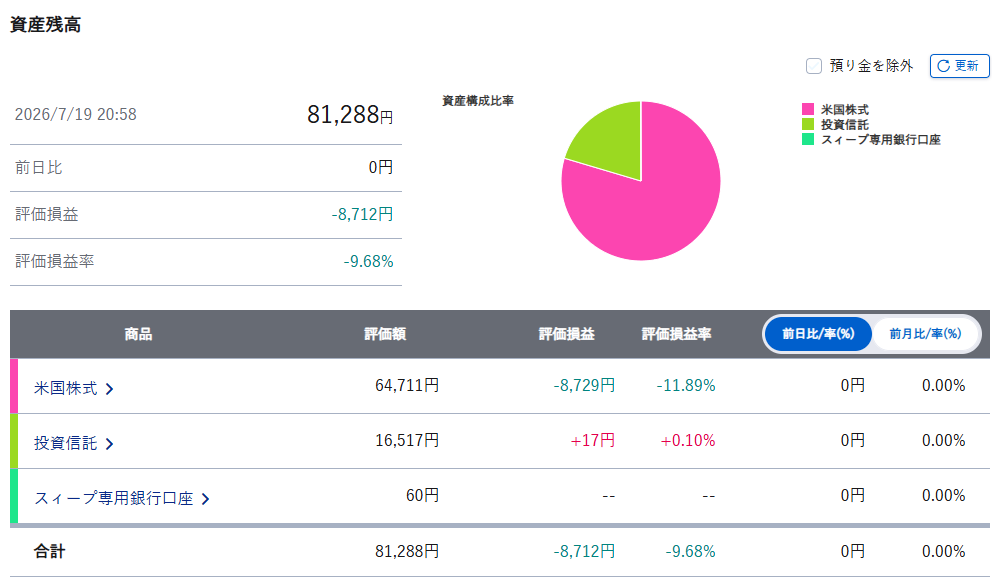The width and height of the screenshot is (992, 581).
Task: Open the 米国株式 details link
Action: (x=66, y=388)
